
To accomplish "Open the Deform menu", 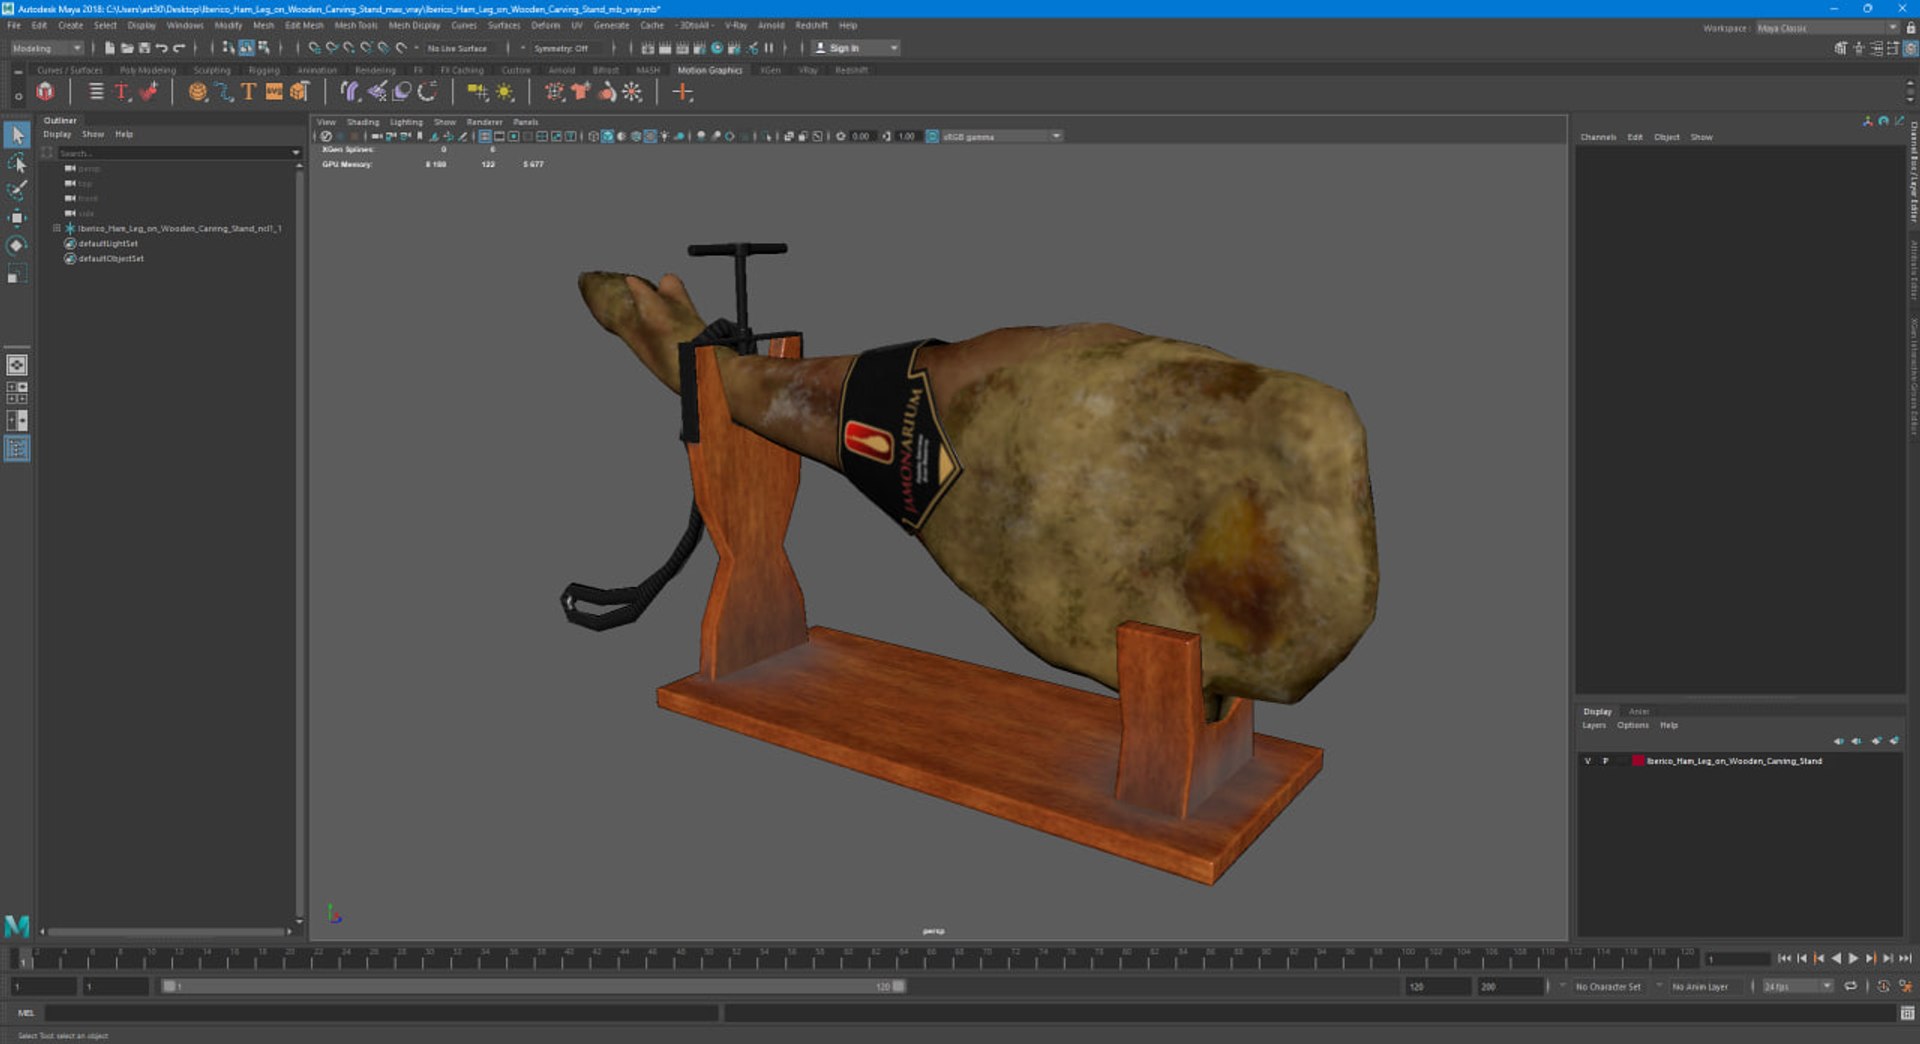I will click(x=545, y=25).
